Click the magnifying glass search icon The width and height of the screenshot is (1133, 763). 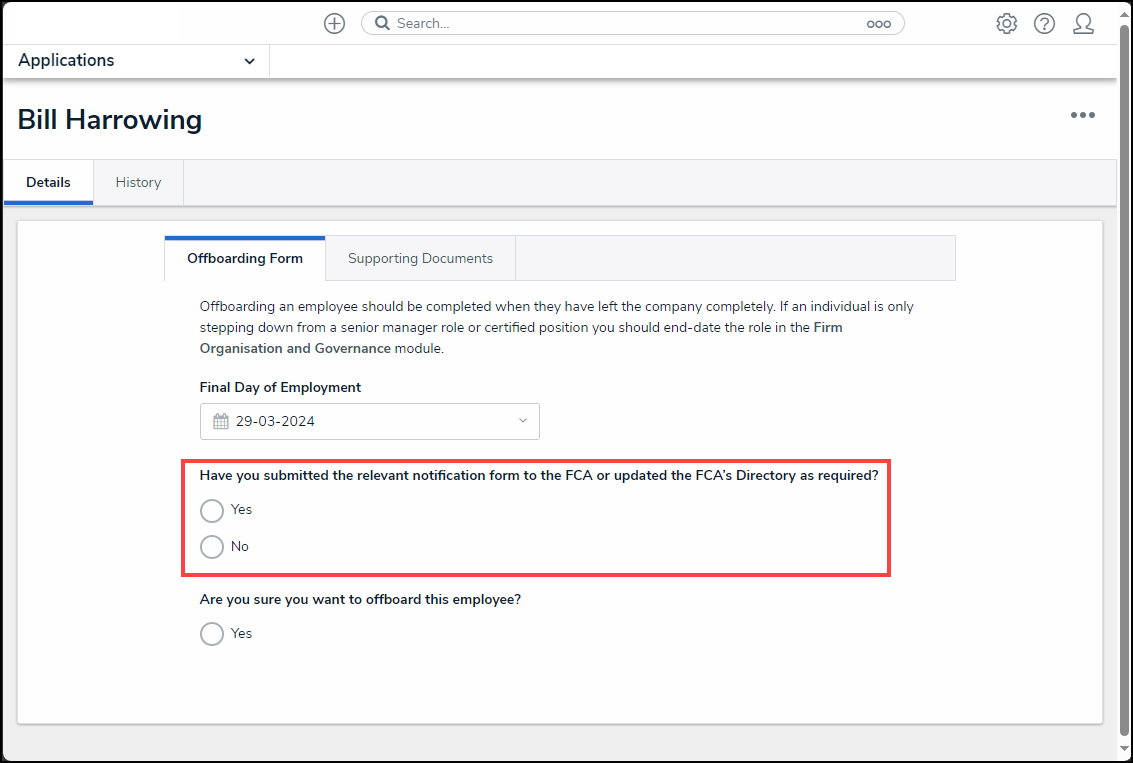pos(381,24)
